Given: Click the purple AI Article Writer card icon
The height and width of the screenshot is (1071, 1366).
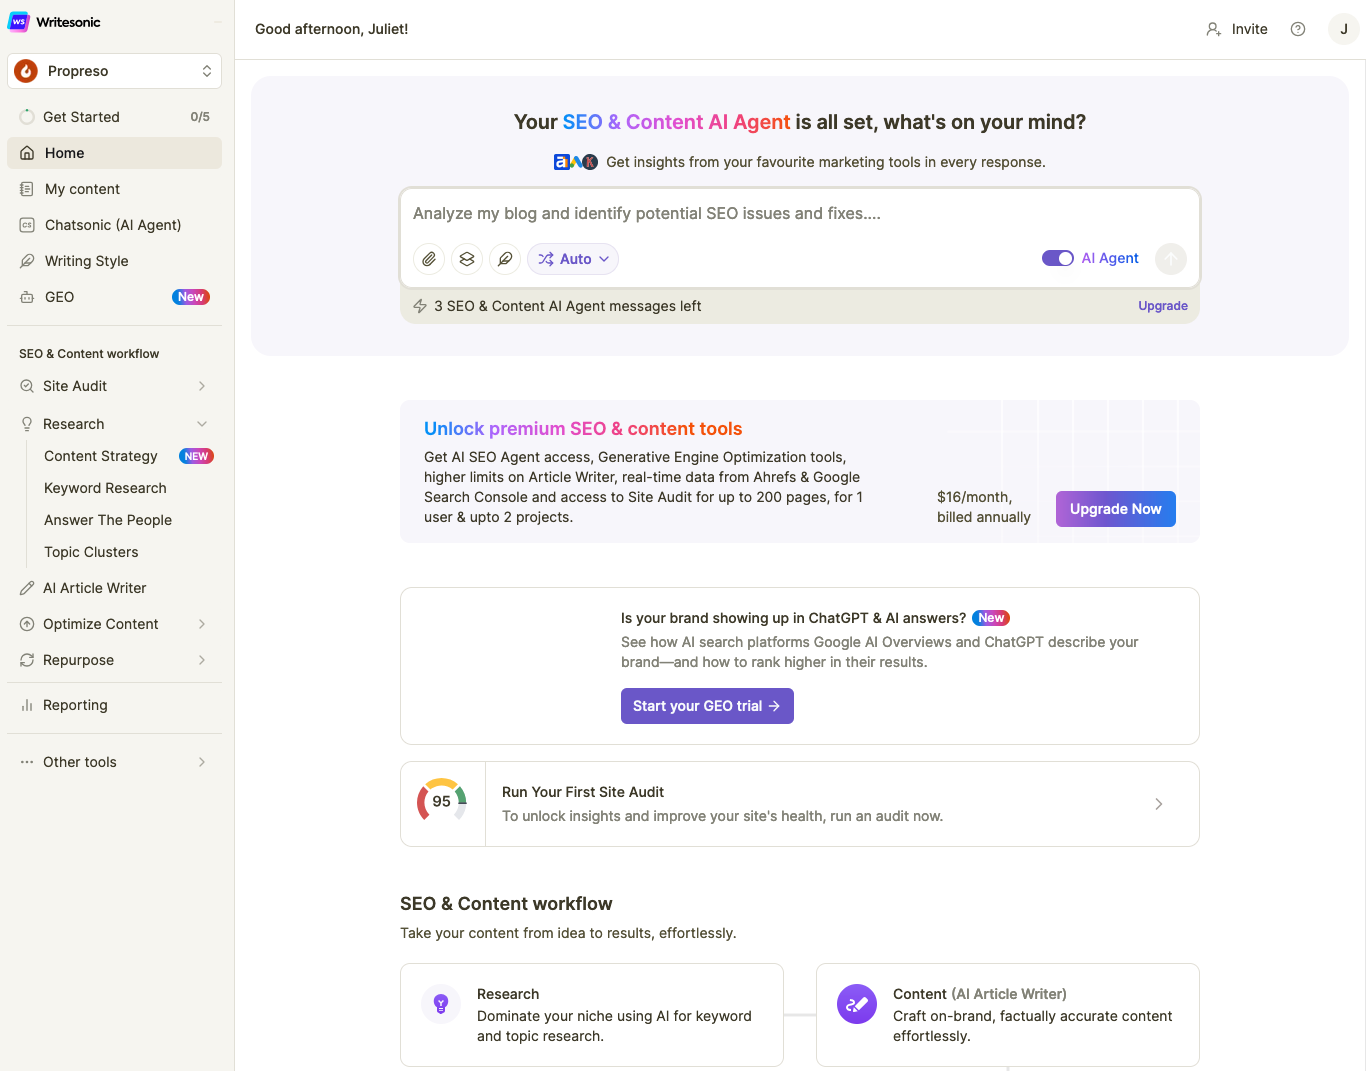Looking at the screenshot, I should [x=857, y=1004].
